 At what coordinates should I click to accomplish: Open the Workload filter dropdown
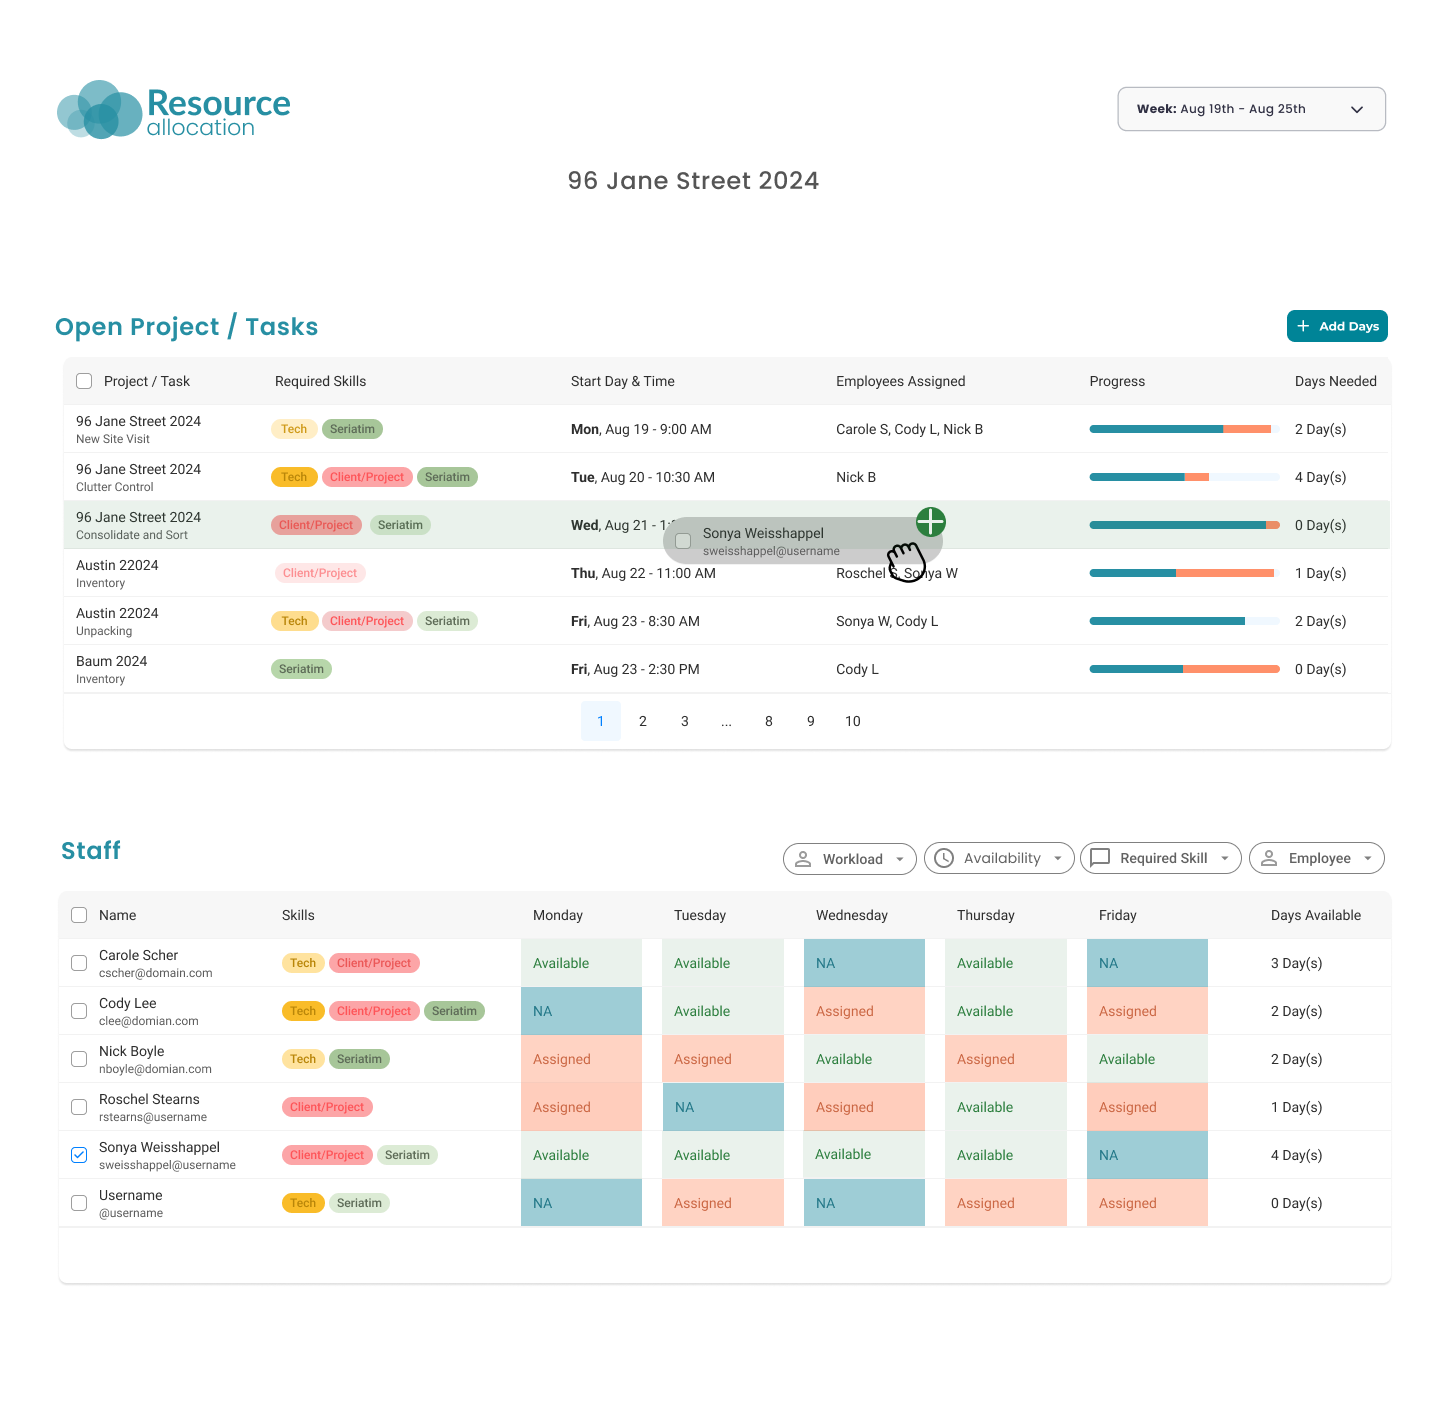tap(849, 859)
